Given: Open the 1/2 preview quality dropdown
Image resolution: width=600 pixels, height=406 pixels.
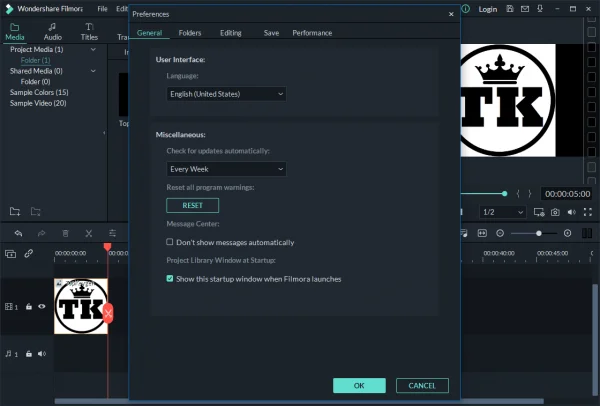Looking at the screenshot, I should 502,212.
